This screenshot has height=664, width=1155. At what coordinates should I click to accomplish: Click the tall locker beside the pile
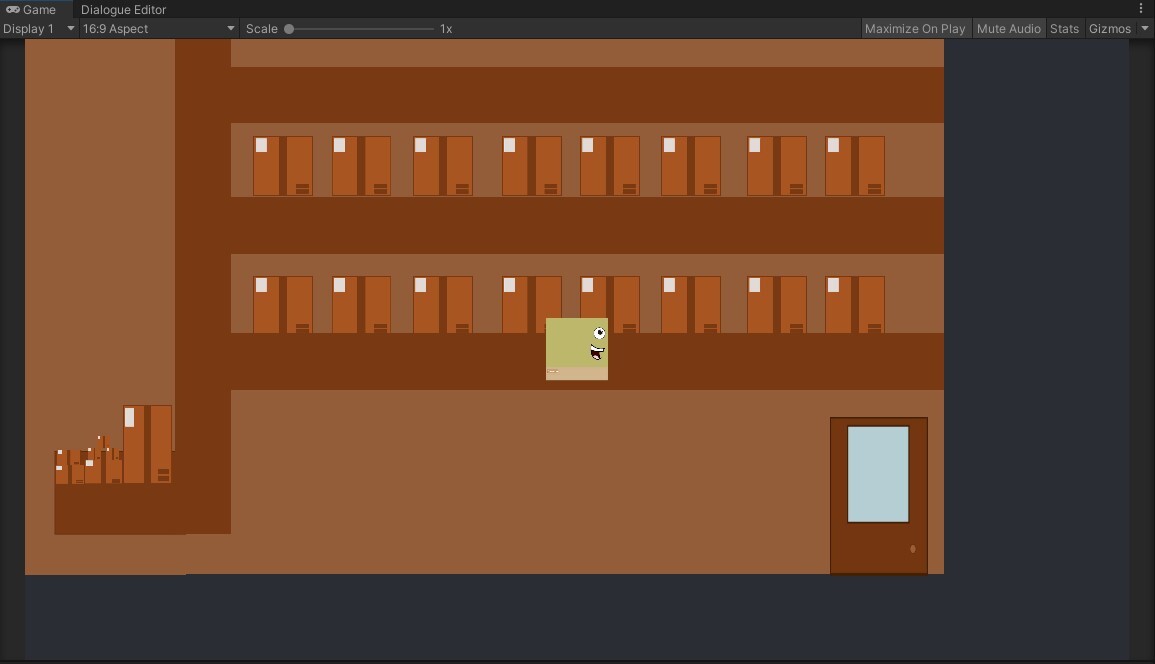pos(147,444)
